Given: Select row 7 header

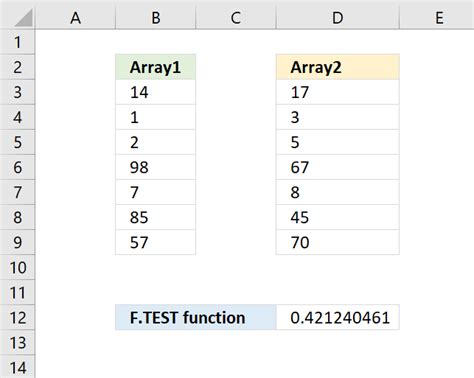Looking at the screenshot, I should pos(17,192).
